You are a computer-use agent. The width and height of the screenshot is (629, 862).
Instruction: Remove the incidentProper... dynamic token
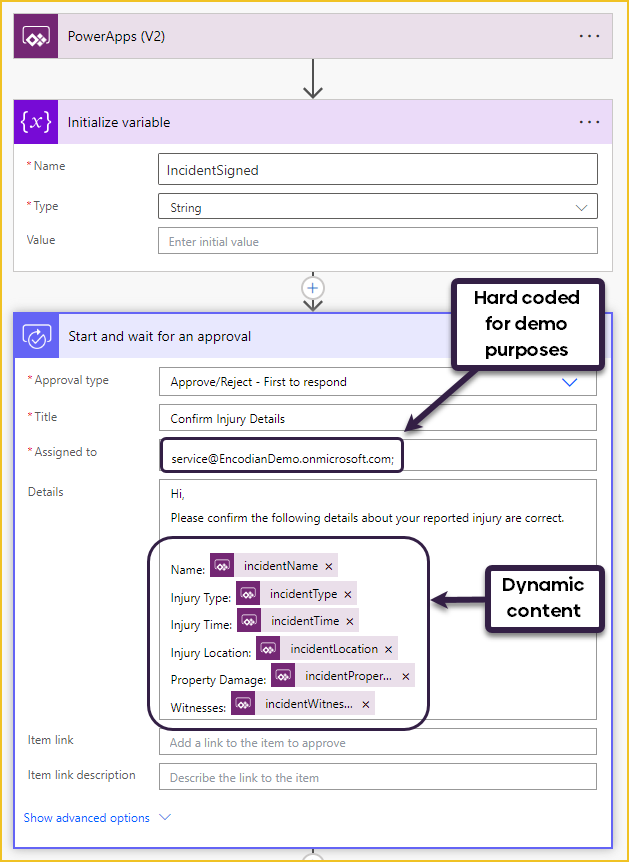coord(406,677)
